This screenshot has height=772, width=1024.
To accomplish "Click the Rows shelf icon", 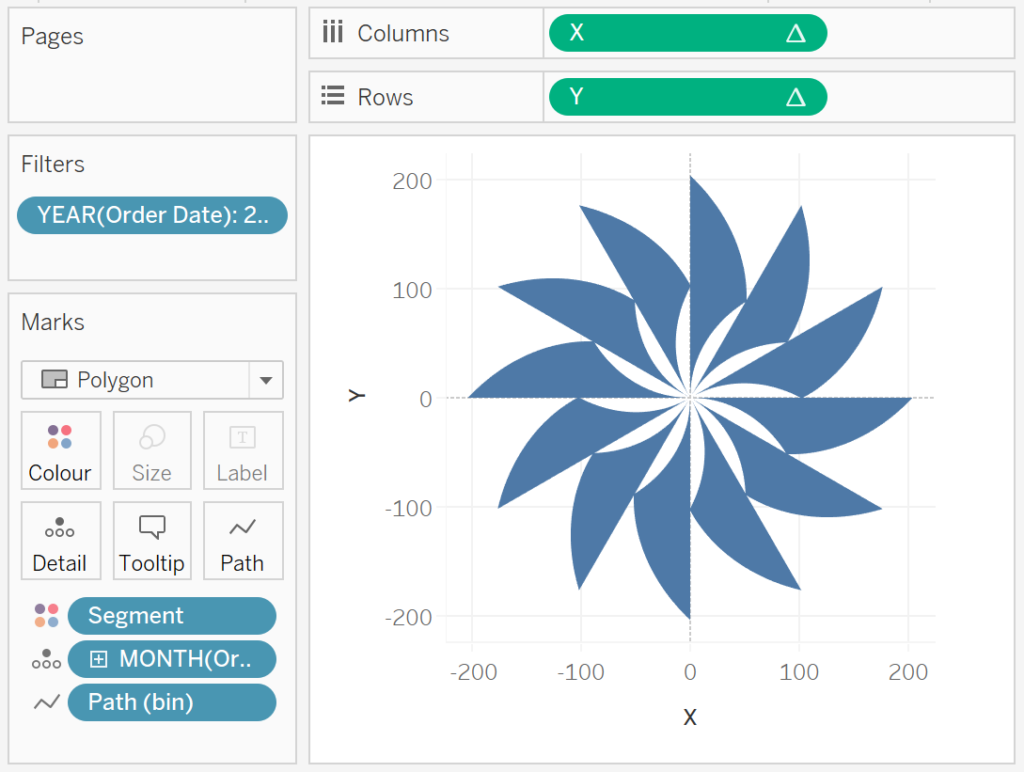I will tap(332, 96).
